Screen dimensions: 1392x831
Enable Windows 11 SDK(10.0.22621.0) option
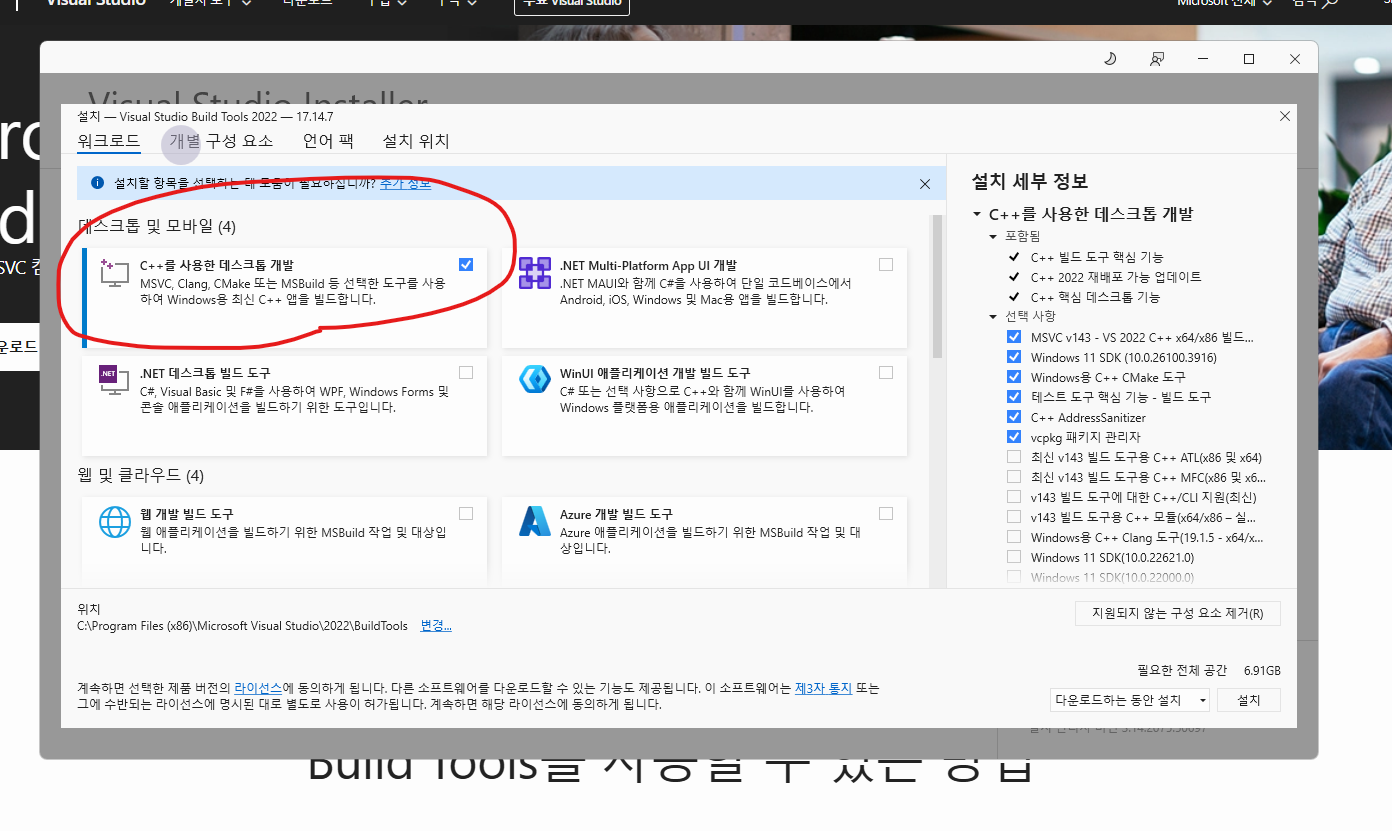point(1014,557)
